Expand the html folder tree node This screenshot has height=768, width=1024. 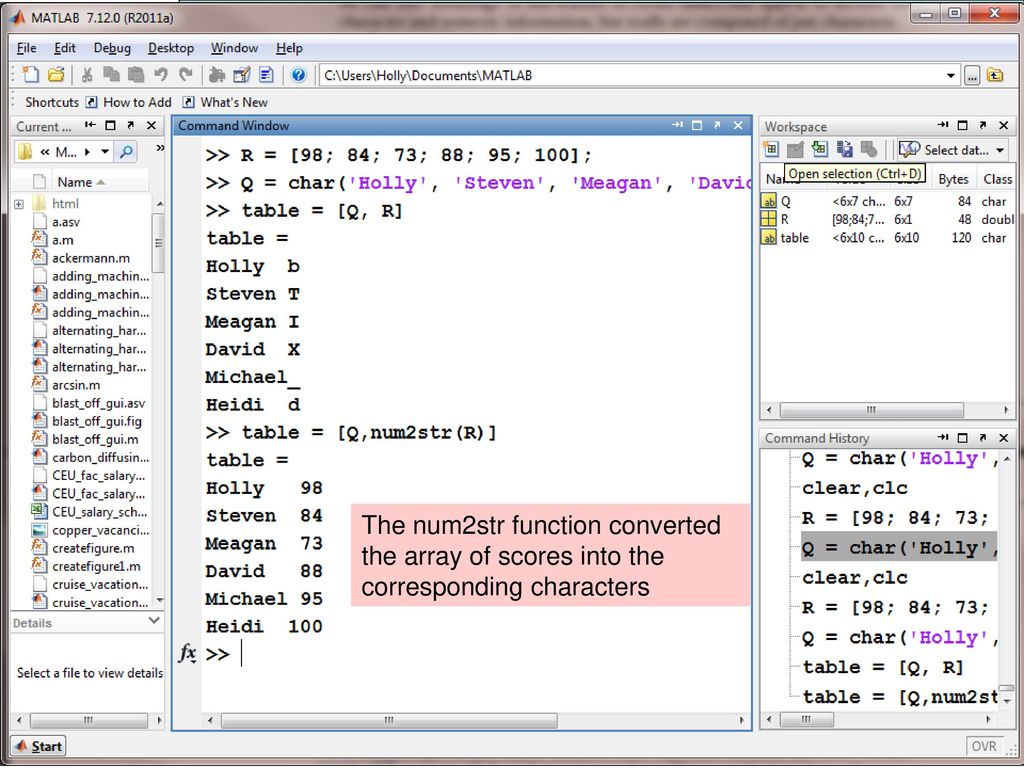pos(19,204)
